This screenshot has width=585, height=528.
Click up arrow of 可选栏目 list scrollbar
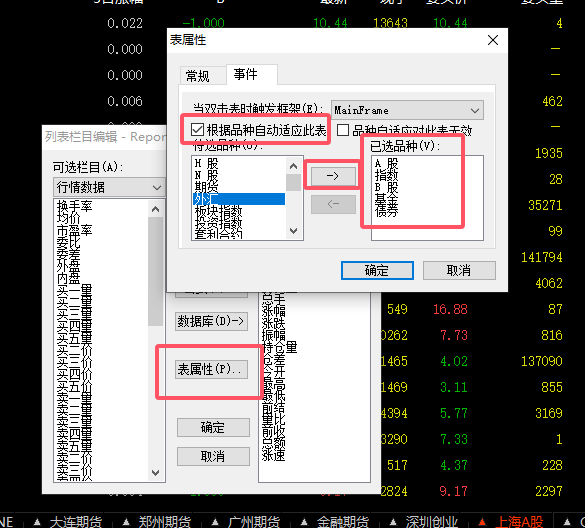coord(156,209)
